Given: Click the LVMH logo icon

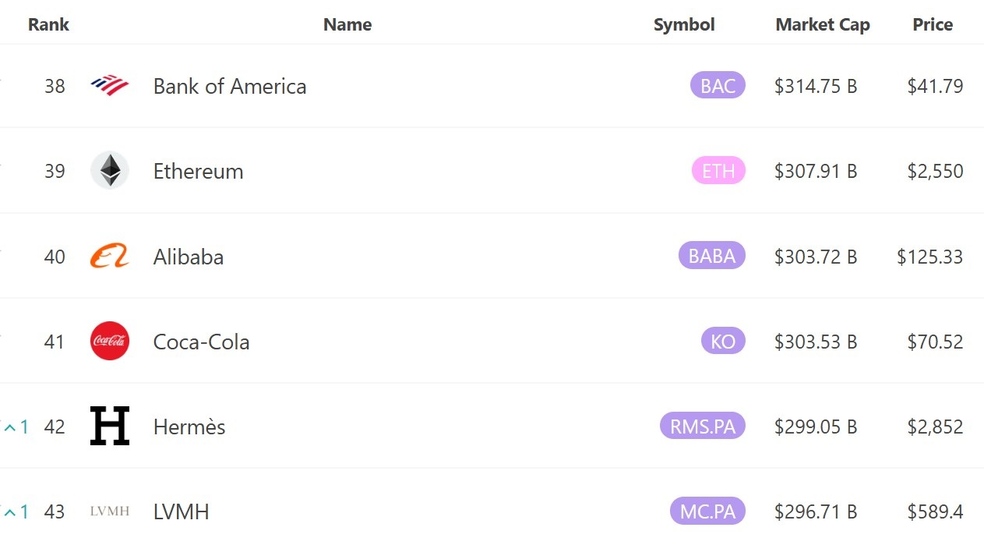Looking at the screenshot, I should click(x=110, y=511).
